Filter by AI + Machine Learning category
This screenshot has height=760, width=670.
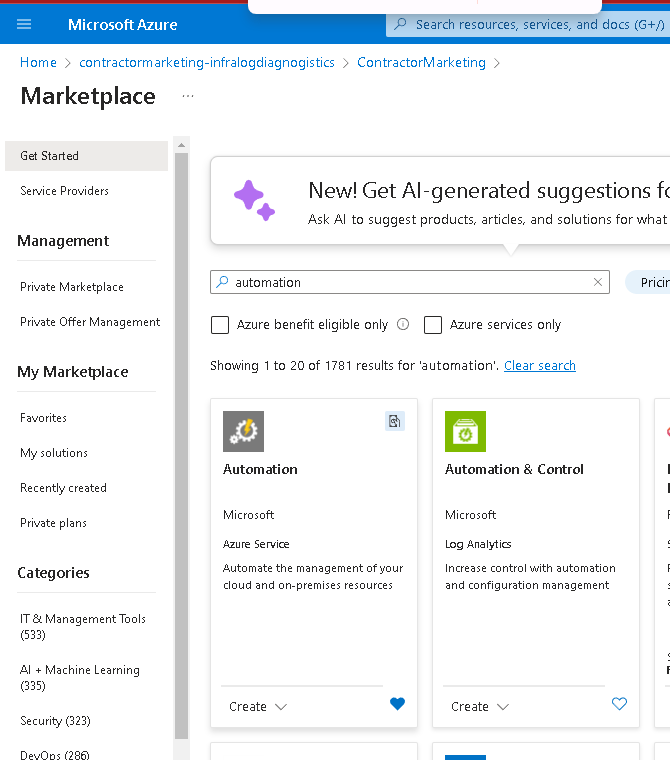(80, 678)
